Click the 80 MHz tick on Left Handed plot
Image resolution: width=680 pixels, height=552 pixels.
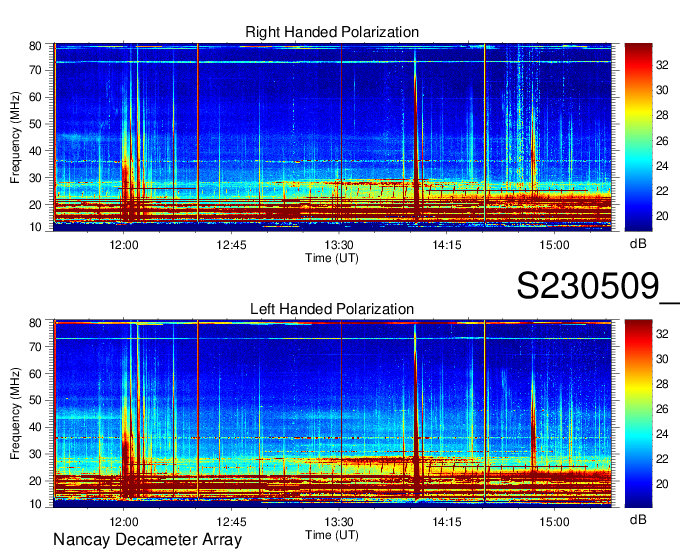tap(35, 323)
